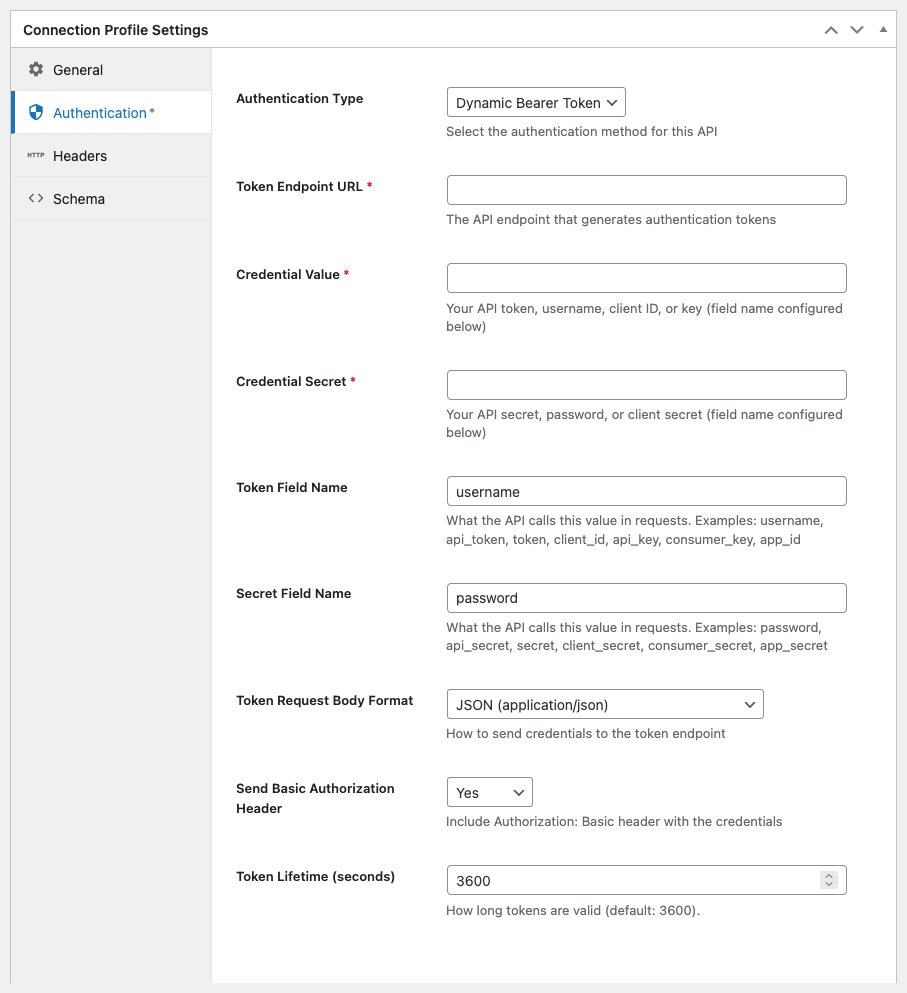Image resolution: width=907 pixels, height=993 pixels.
Task: Move panel up with the up chevron
Action: point(831,30)
